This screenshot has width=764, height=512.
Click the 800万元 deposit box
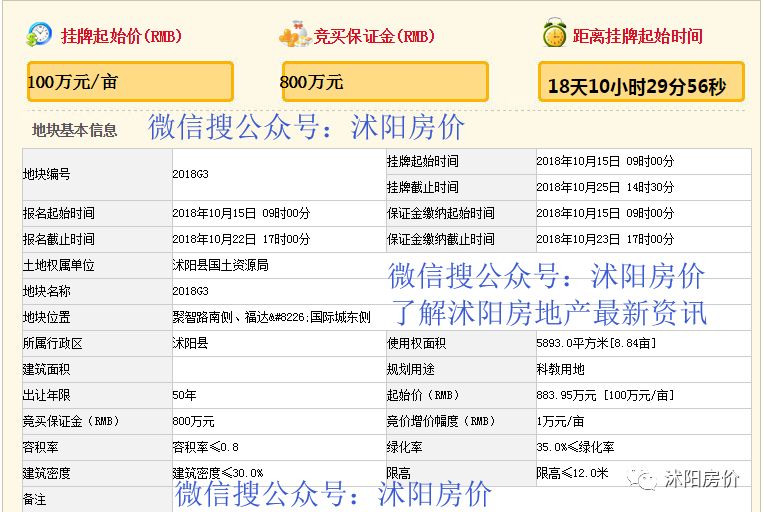click(x=385, y=82)
